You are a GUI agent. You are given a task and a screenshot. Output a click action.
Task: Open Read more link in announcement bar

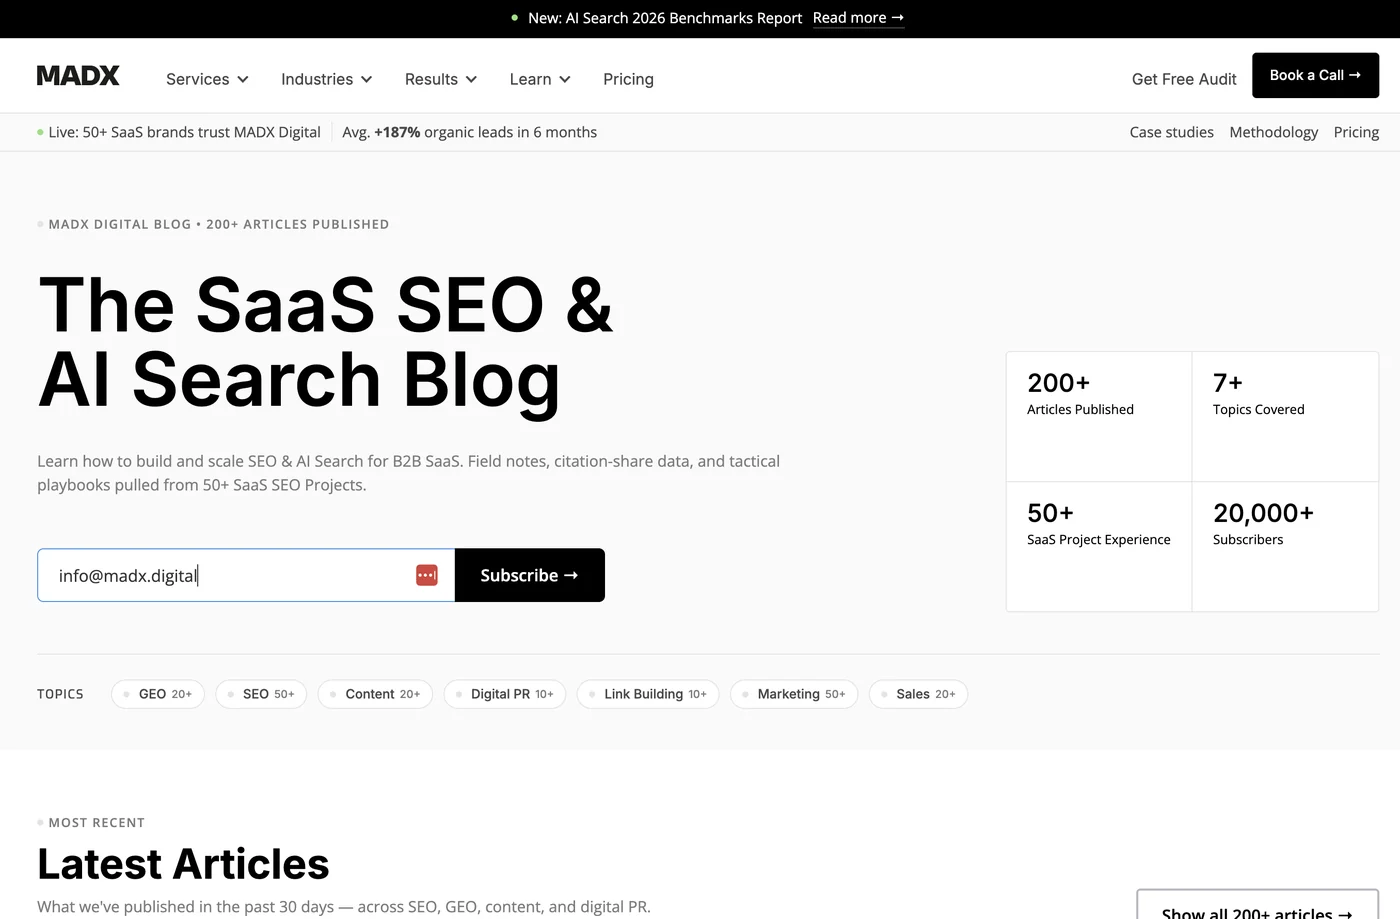[858, 18]
